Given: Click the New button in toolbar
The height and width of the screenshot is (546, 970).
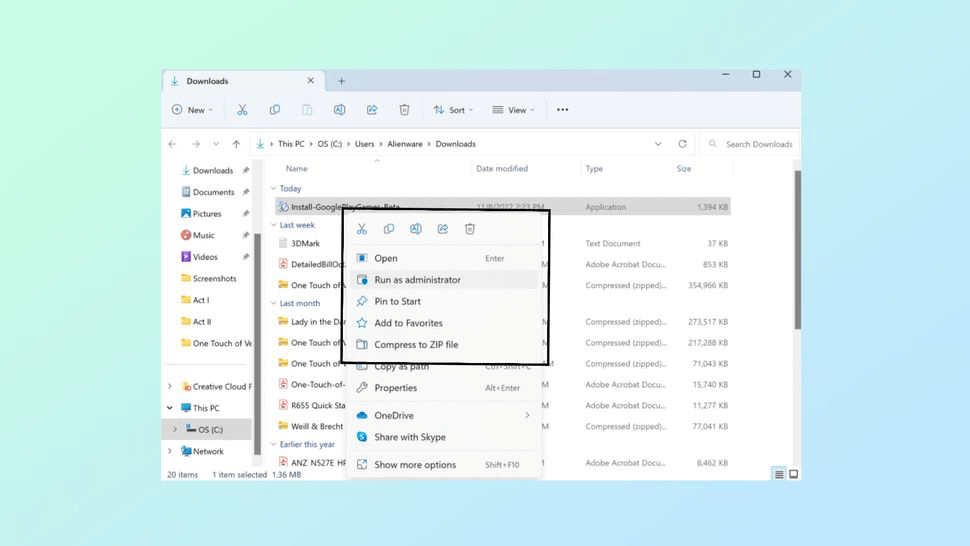Looking at the screenshot, I should point(192,110).
